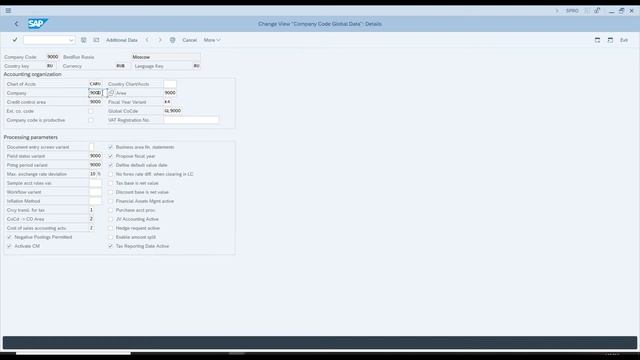Image resolution: width=640 pixels, height=360 pixels.
Task: Enable Discount base is net value
Action: coord(111,192)
